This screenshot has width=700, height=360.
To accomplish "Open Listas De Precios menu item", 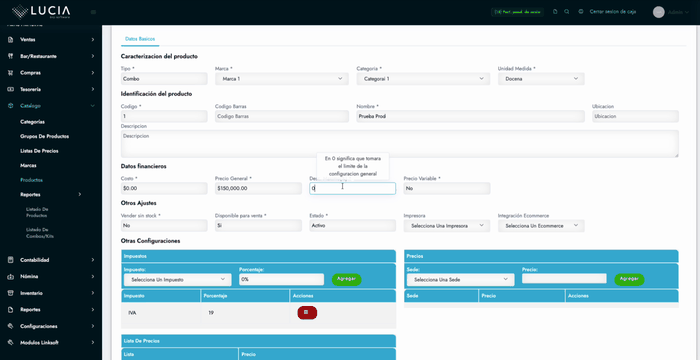I will (x=39, y=151).
